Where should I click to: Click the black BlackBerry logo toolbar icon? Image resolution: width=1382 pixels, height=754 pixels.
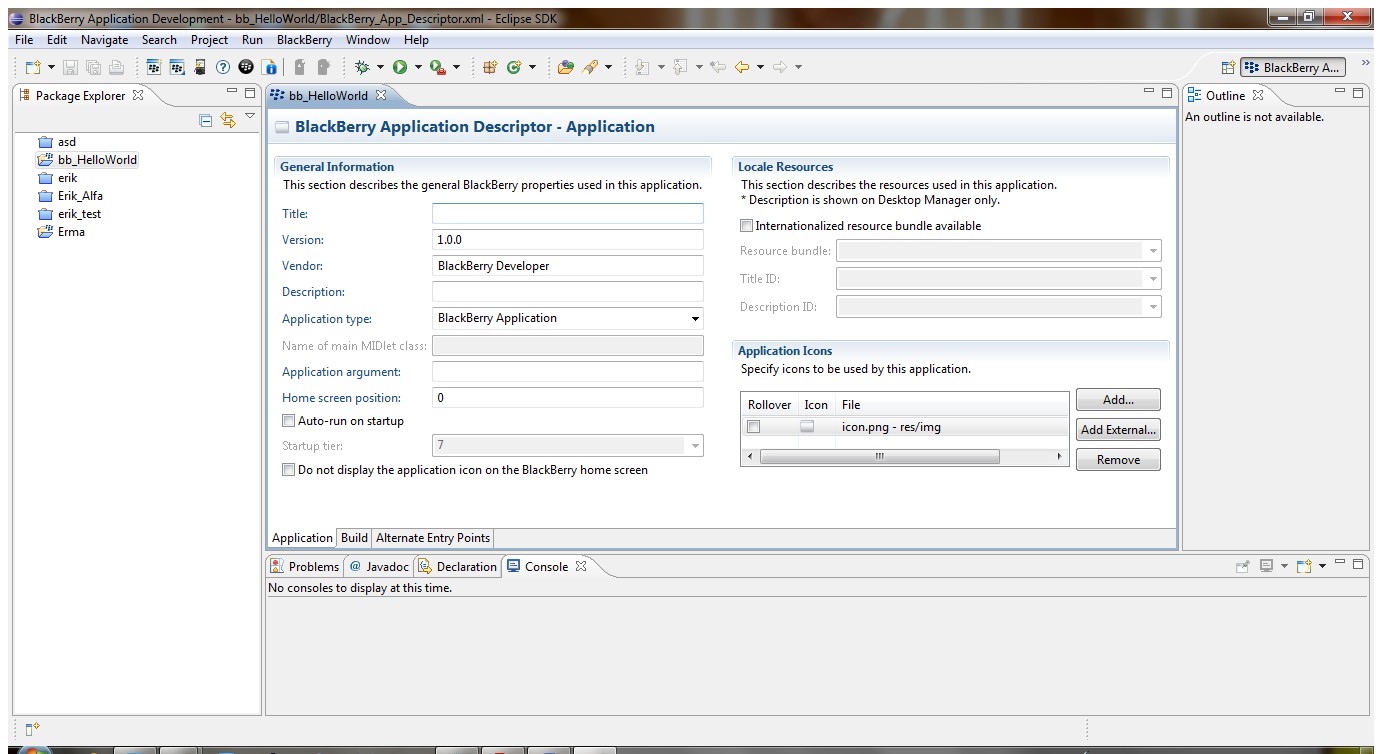coord(246,67)
